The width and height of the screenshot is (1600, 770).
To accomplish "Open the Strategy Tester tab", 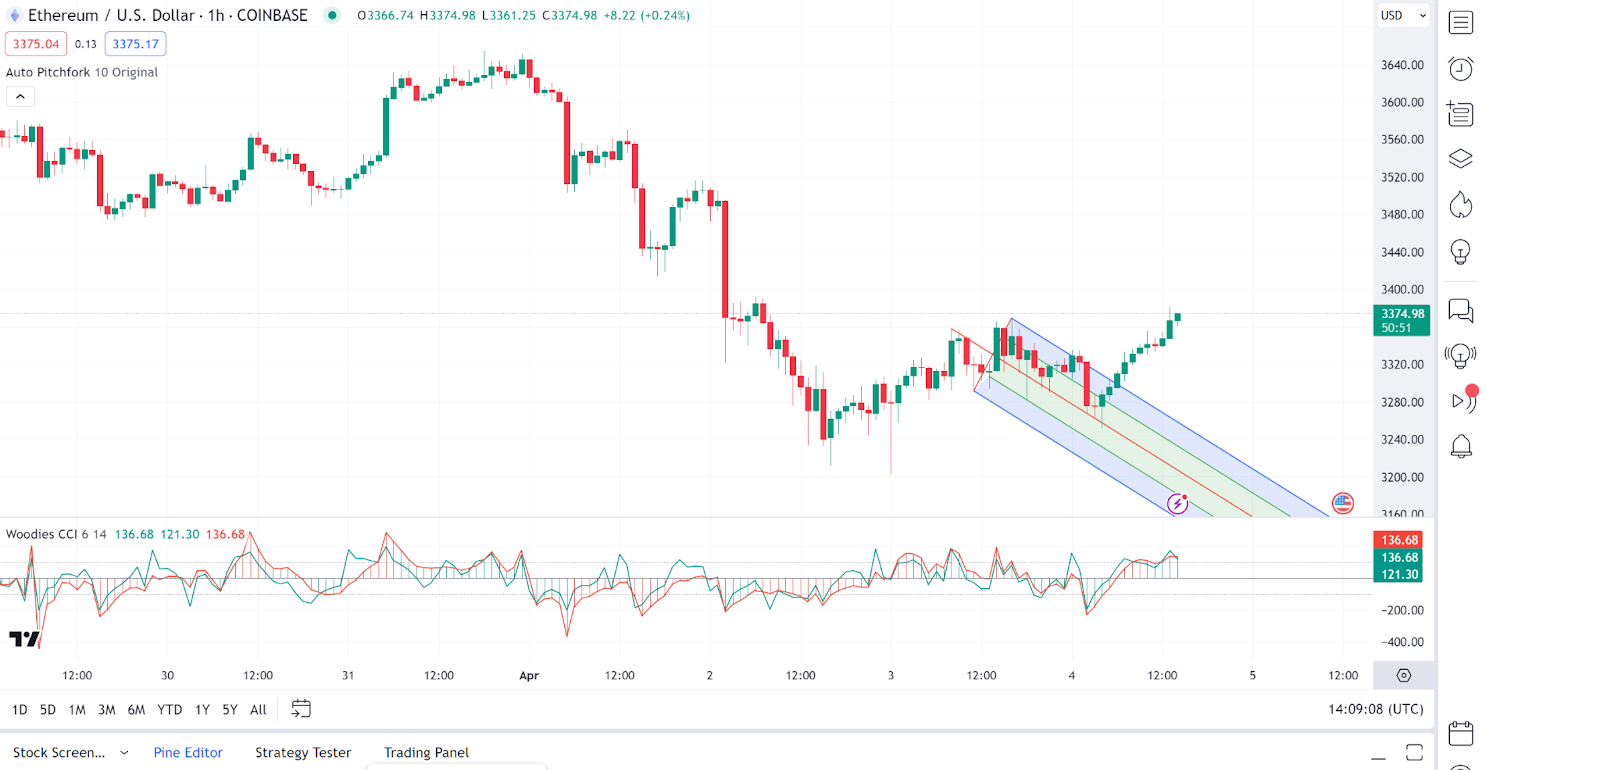I will pyautogui.click(x=303, y=753).
